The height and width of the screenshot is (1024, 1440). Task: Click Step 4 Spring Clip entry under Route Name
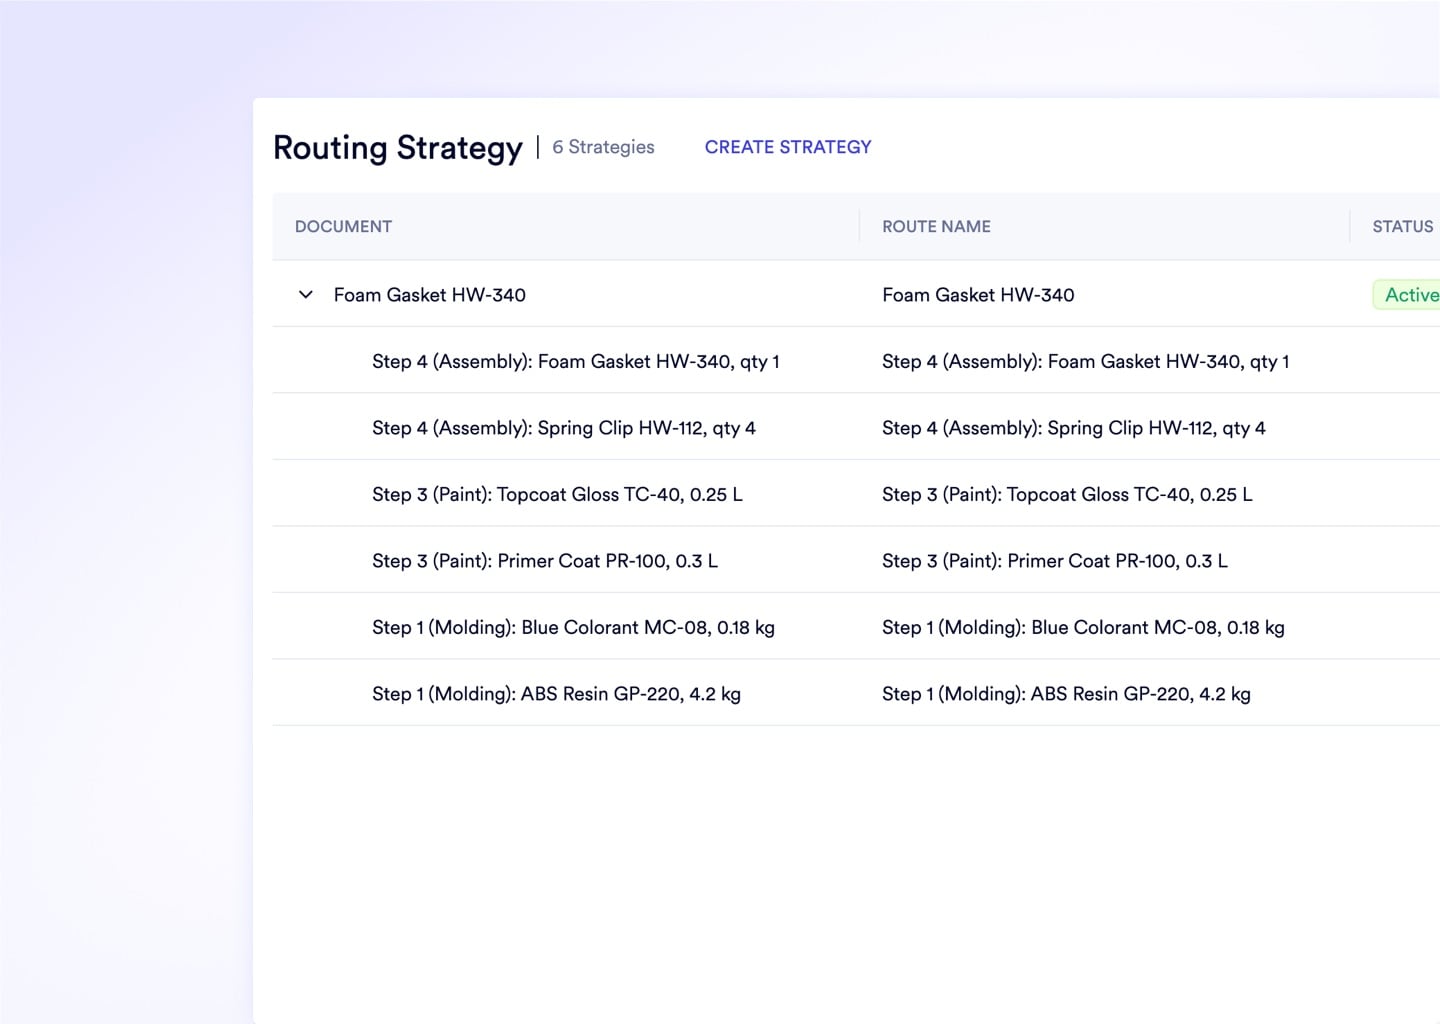[x=1074, y=427]
